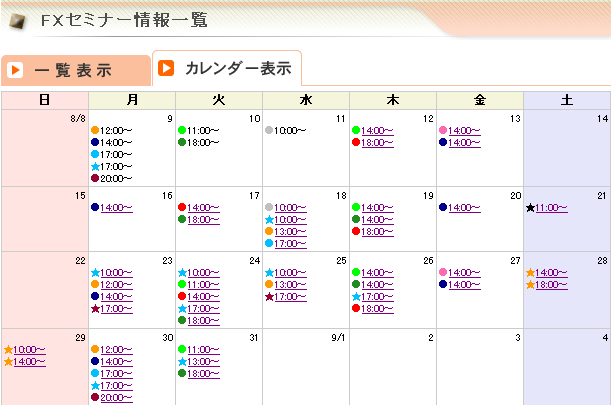Open the pink-dot 14:00 seminar on the 27th
Screen dimensions: 613x405
[464, 273]
